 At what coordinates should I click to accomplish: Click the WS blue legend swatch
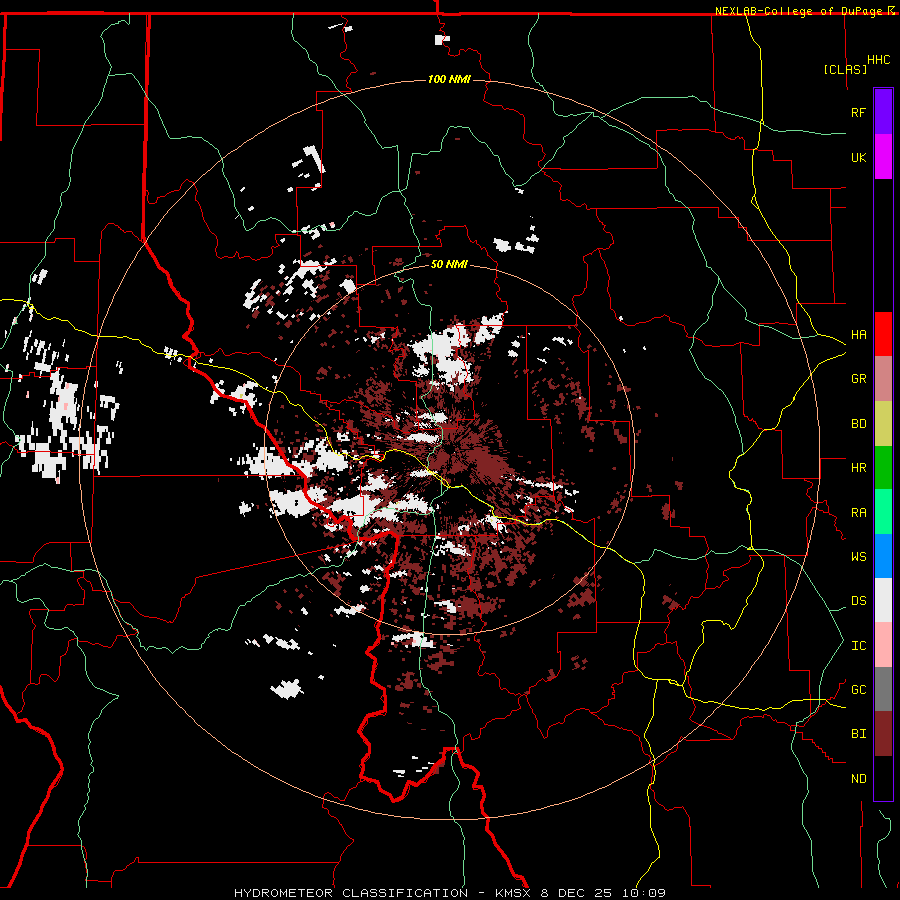point(883,556)
